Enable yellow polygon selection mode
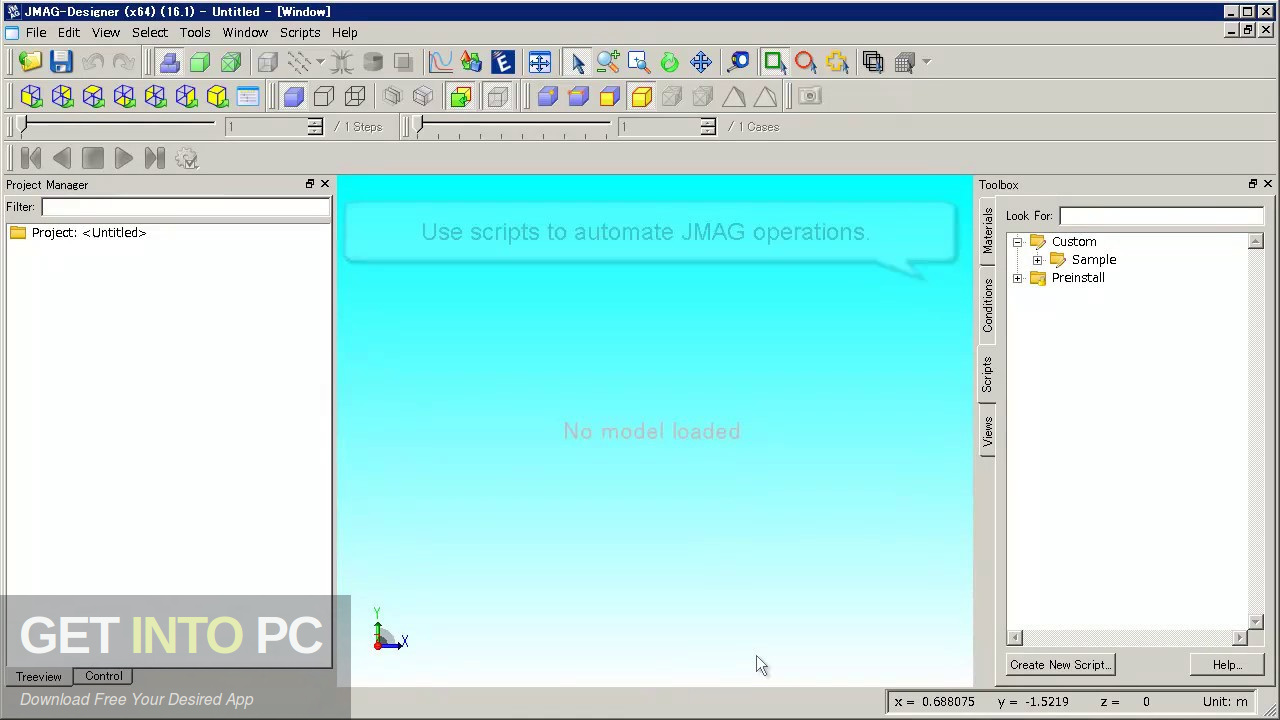The image size is (1280, 720). [x=836, y=62]
